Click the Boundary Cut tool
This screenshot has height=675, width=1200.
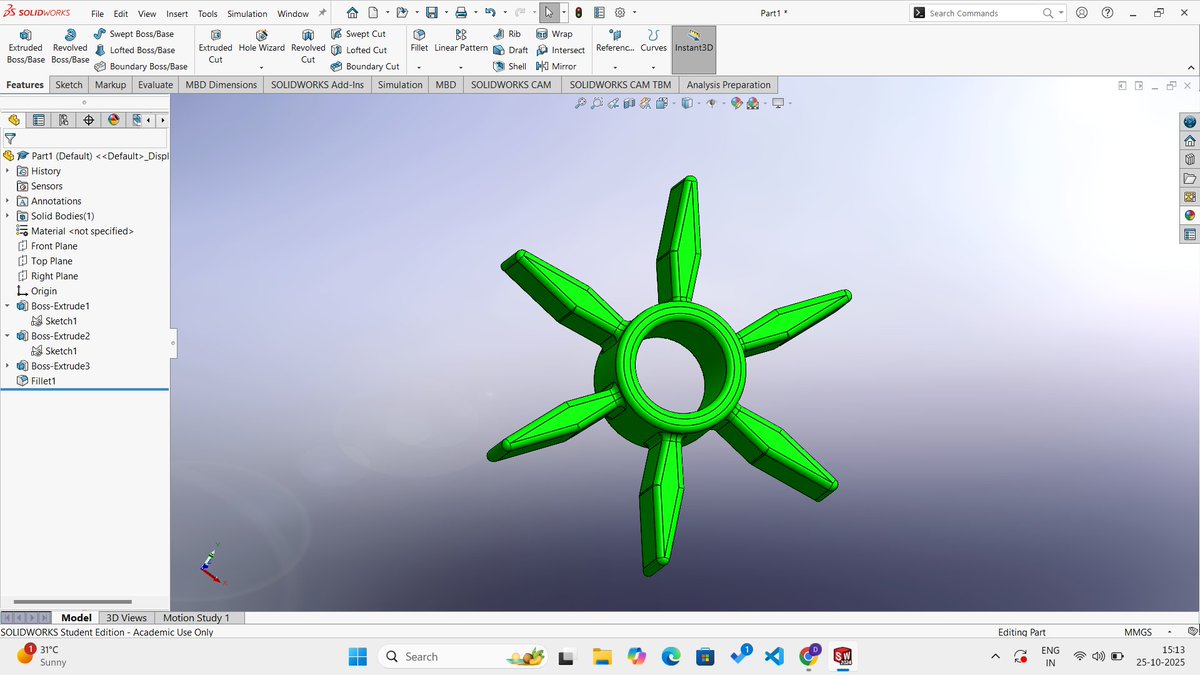365,66
